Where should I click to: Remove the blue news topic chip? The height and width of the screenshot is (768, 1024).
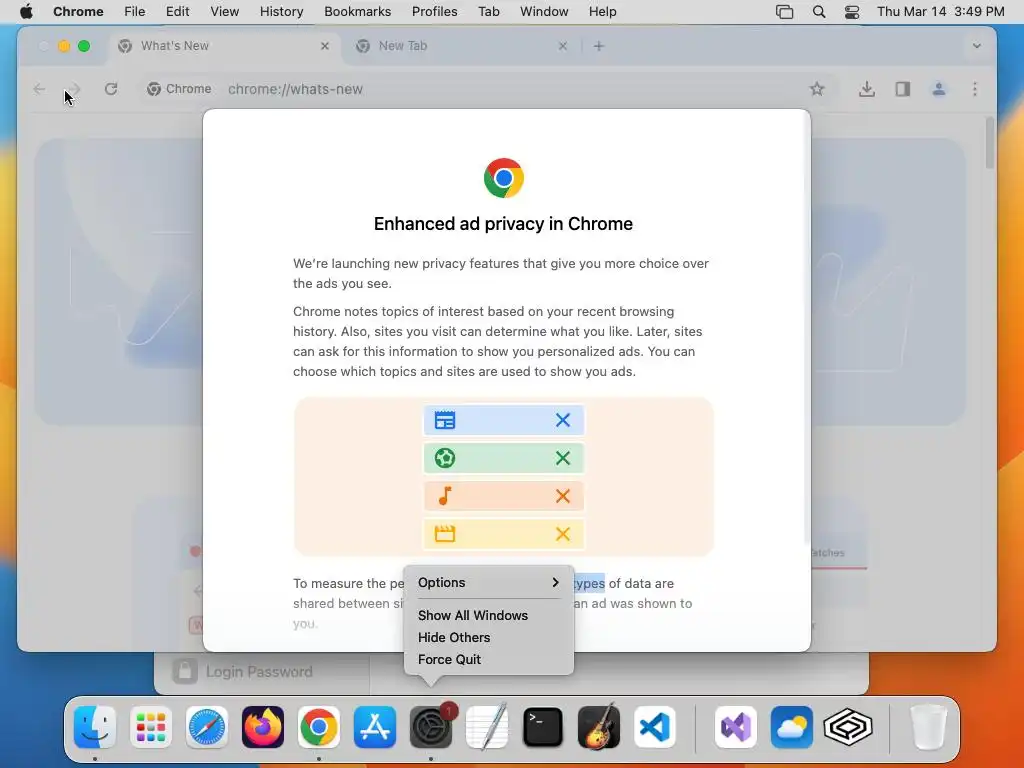click(x=562, y=420)
